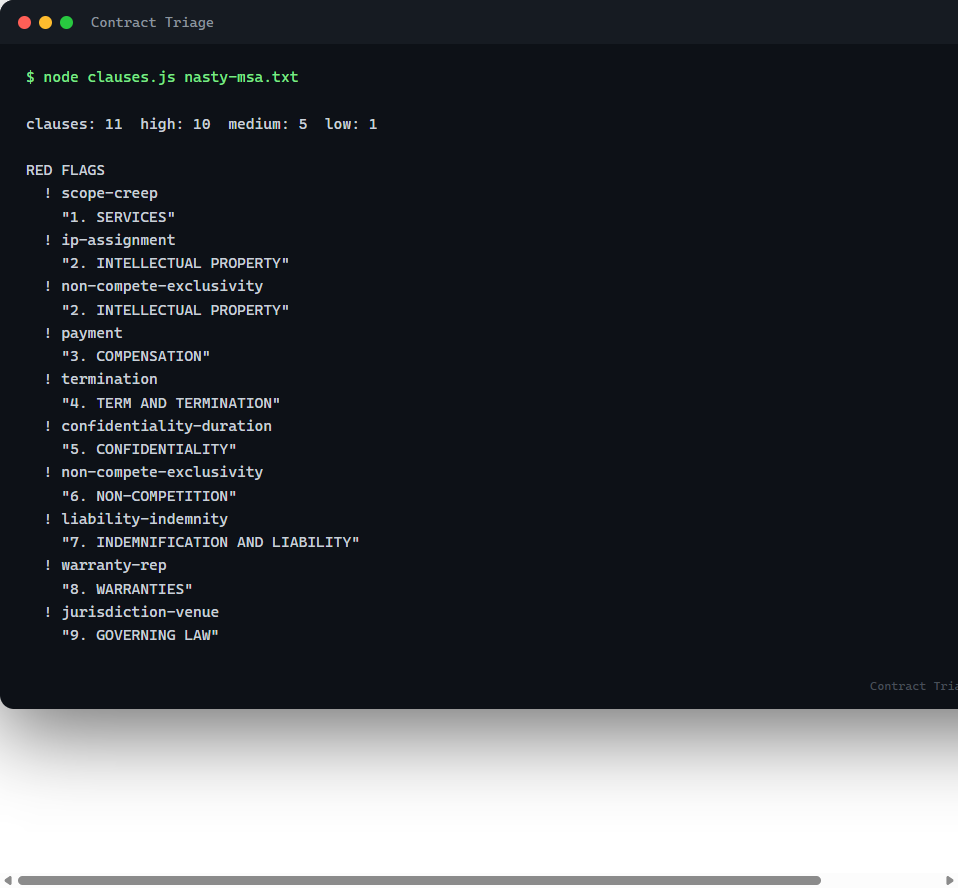The height and width of the screenshot is (888, 958).
Task: Click '7. INDEMNIFICATION AND LIABILITY' clause
Action: (210, 542)
